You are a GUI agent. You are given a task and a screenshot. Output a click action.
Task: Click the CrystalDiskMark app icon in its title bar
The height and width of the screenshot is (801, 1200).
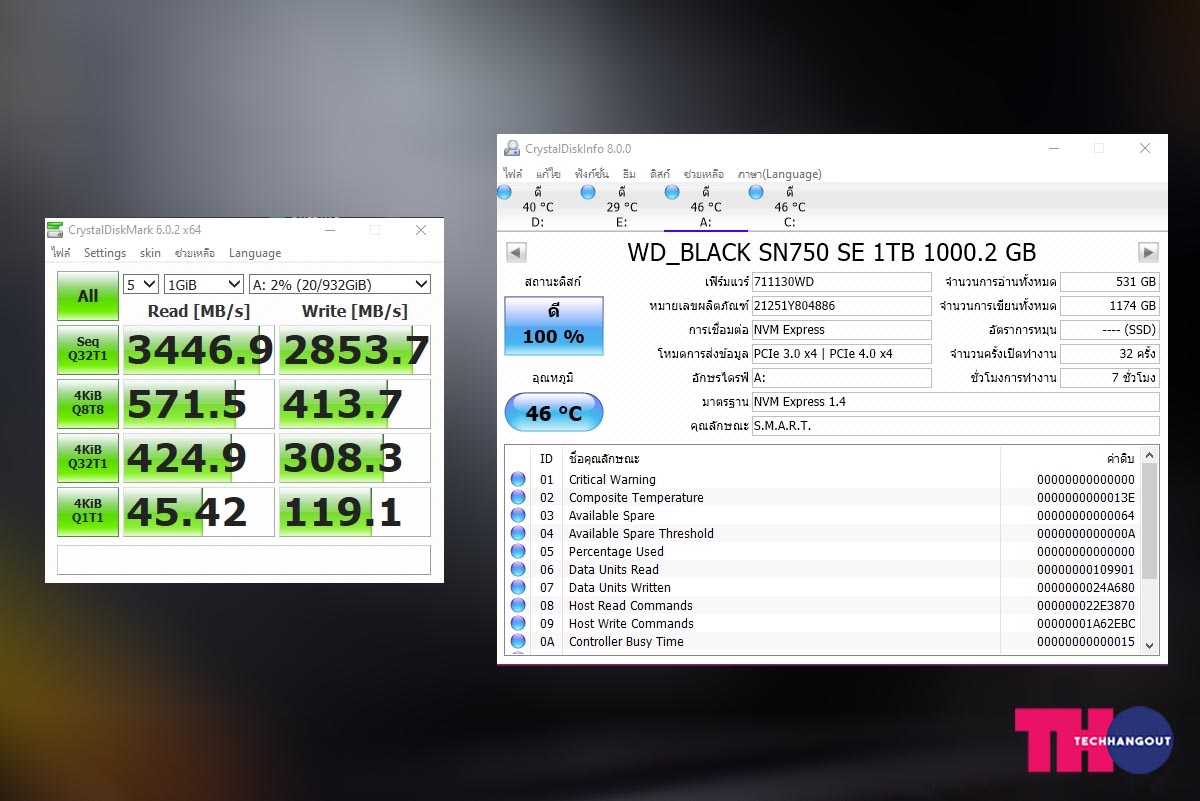coord(57,230)
